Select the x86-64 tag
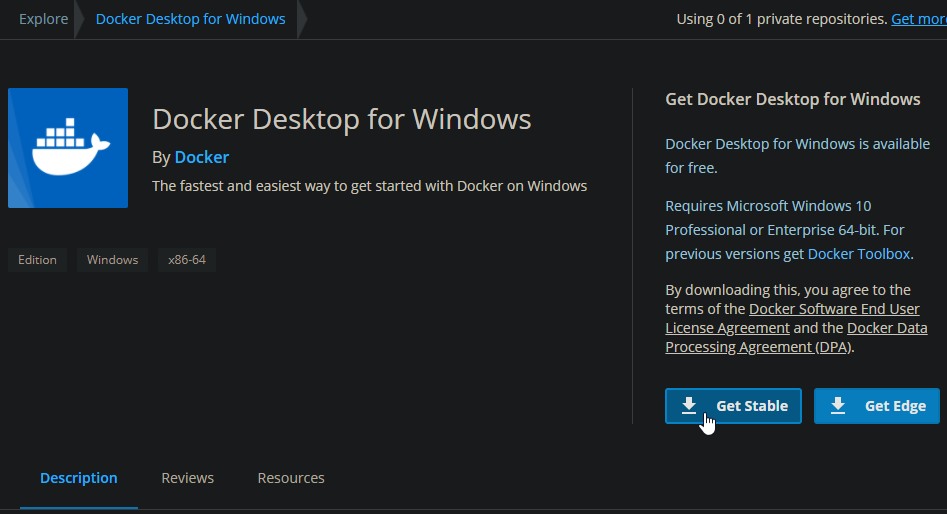947x514 pixels. click(x=187, y=260)
